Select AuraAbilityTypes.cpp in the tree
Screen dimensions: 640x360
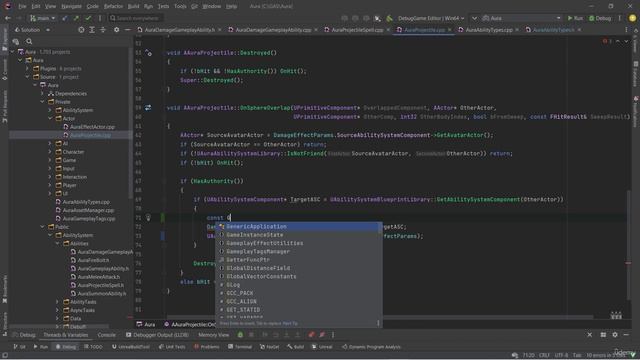(x=86, y=202)
